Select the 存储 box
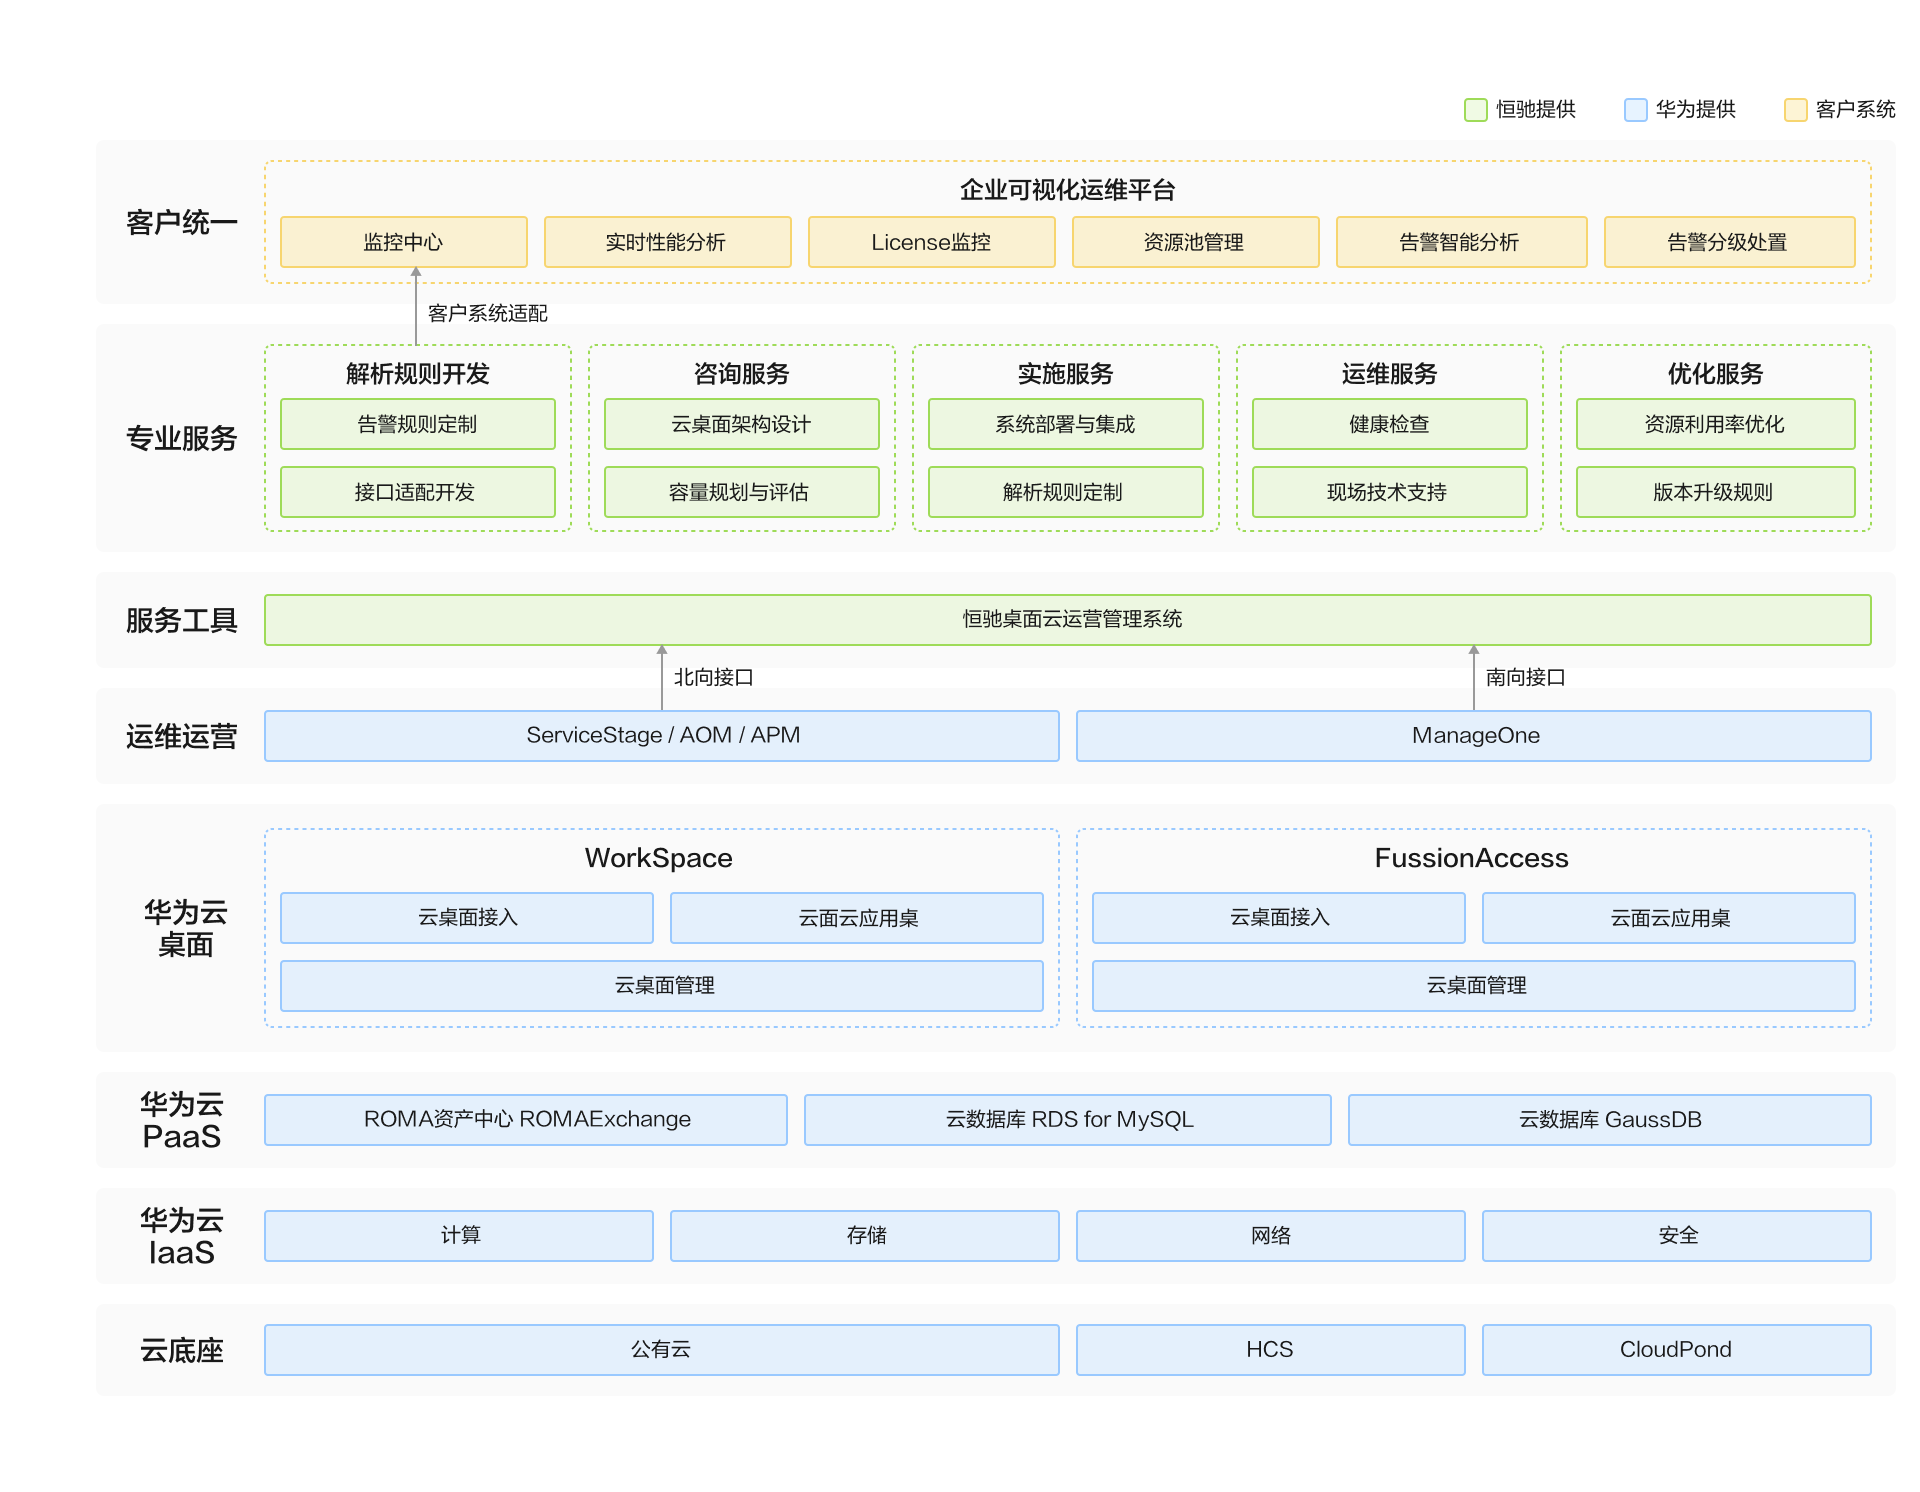 pyautogui.click(x=865, y=1236)
